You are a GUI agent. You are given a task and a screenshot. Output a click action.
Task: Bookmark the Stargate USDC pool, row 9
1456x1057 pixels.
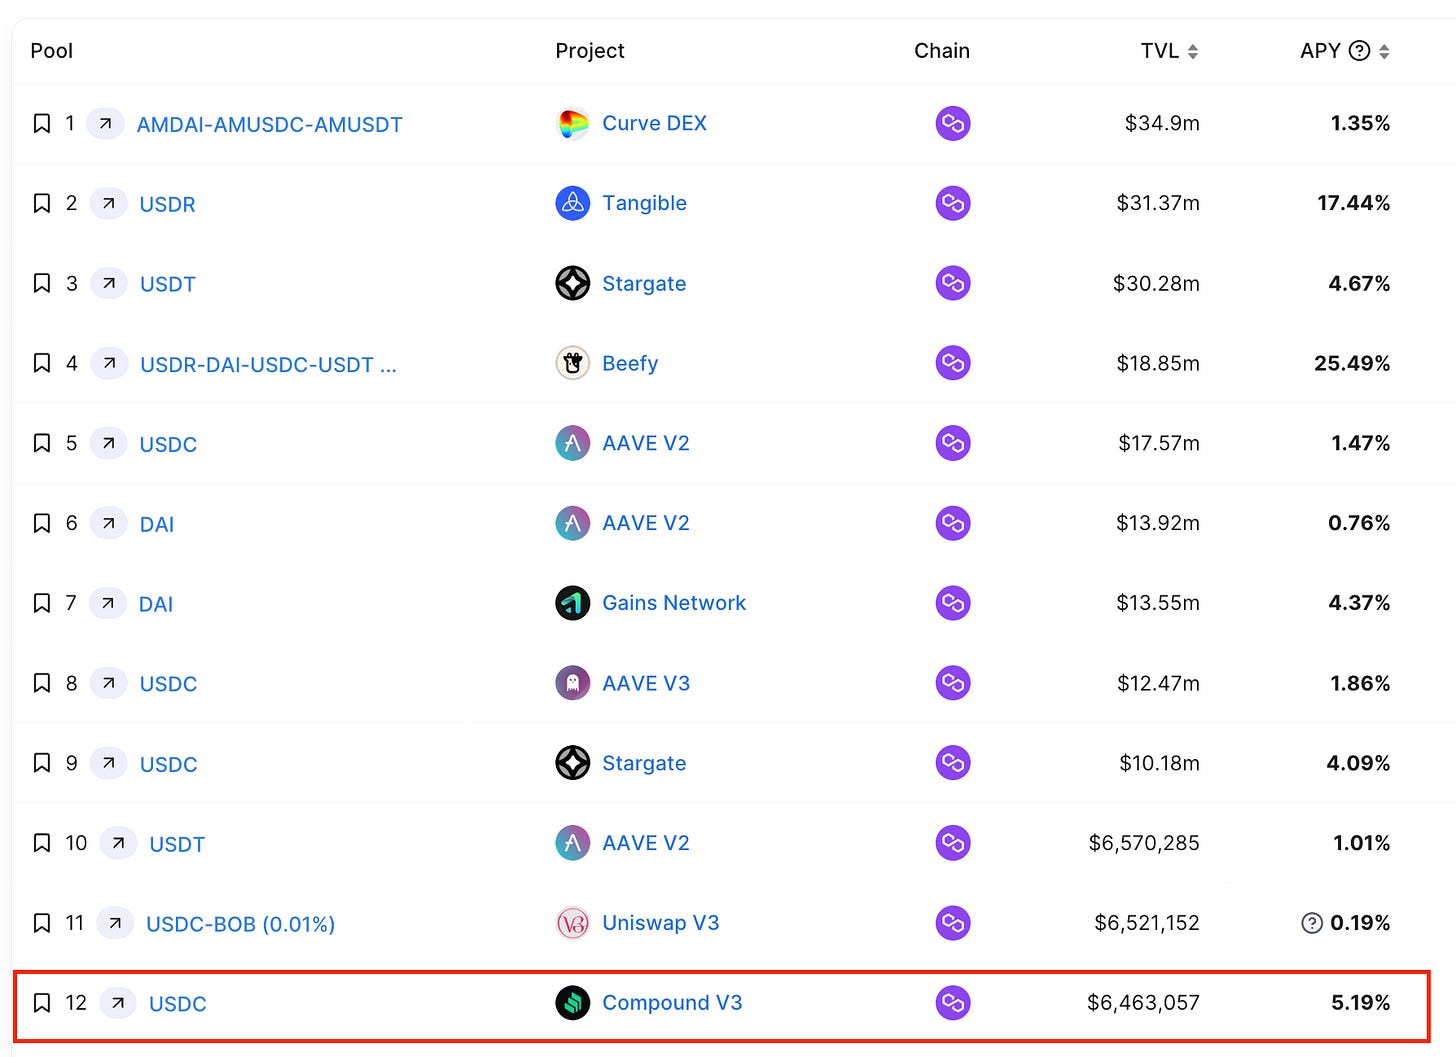tap(42, 763)
